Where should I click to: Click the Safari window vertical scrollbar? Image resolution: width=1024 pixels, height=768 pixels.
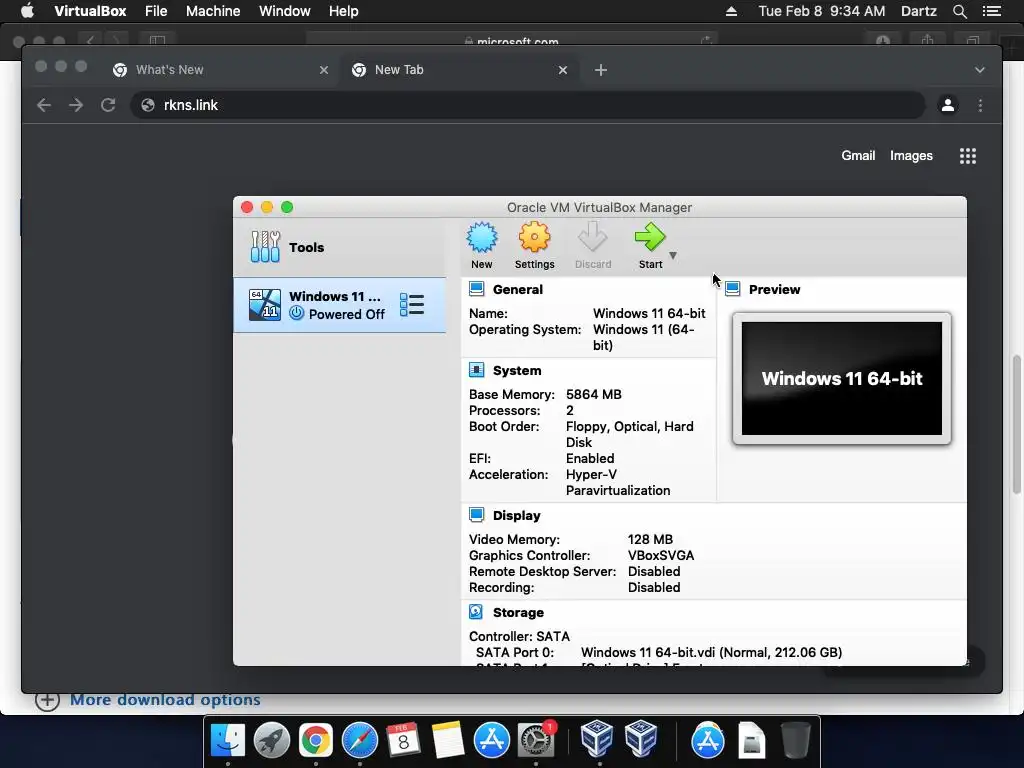click(1017, 424)
